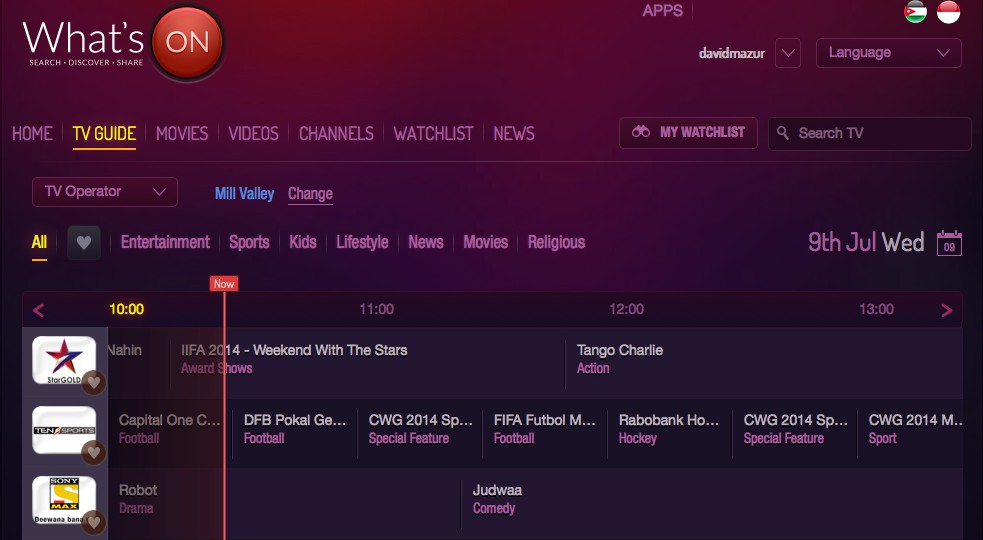The height and width of the screenshot is (540, 983).
Task: Open the MOVIES tab
Action: click(182, 134)
